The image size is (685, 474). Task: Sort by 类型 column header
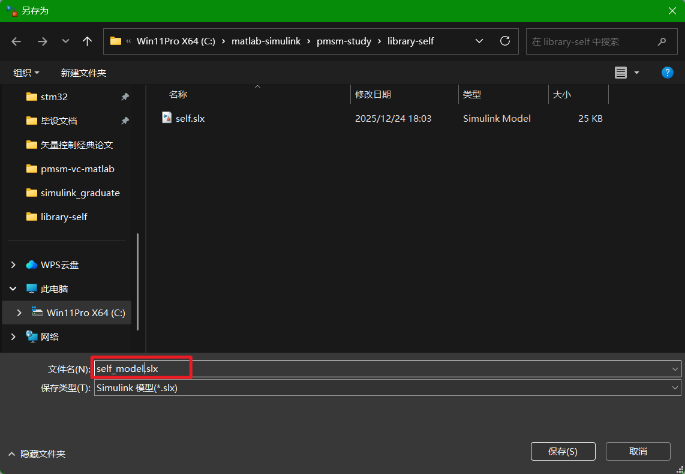pos(472,95)
